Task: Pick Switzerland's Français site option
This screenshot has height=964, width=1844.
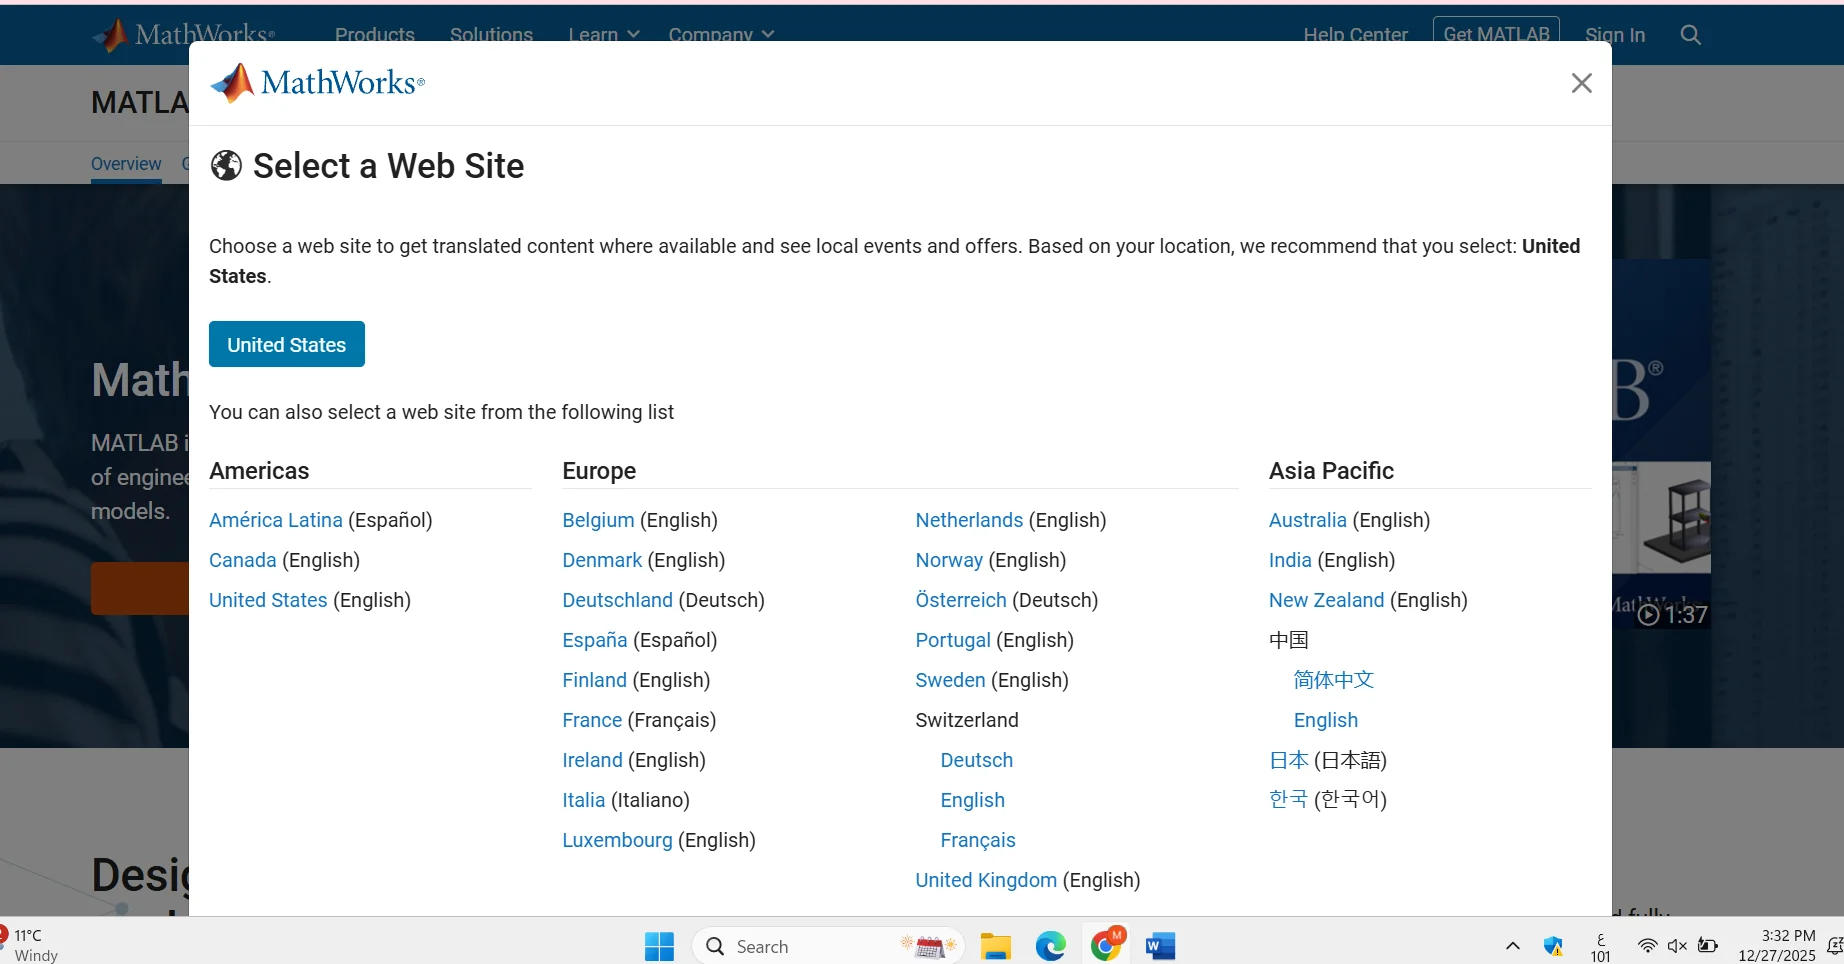Action: [x=978, y=840]
